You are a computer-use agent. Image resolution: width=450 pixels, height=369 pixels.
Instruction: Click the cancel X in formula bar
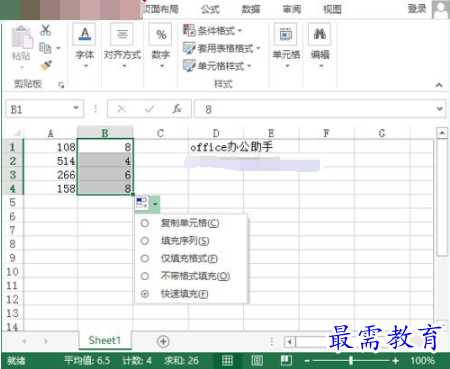point(122,109)
